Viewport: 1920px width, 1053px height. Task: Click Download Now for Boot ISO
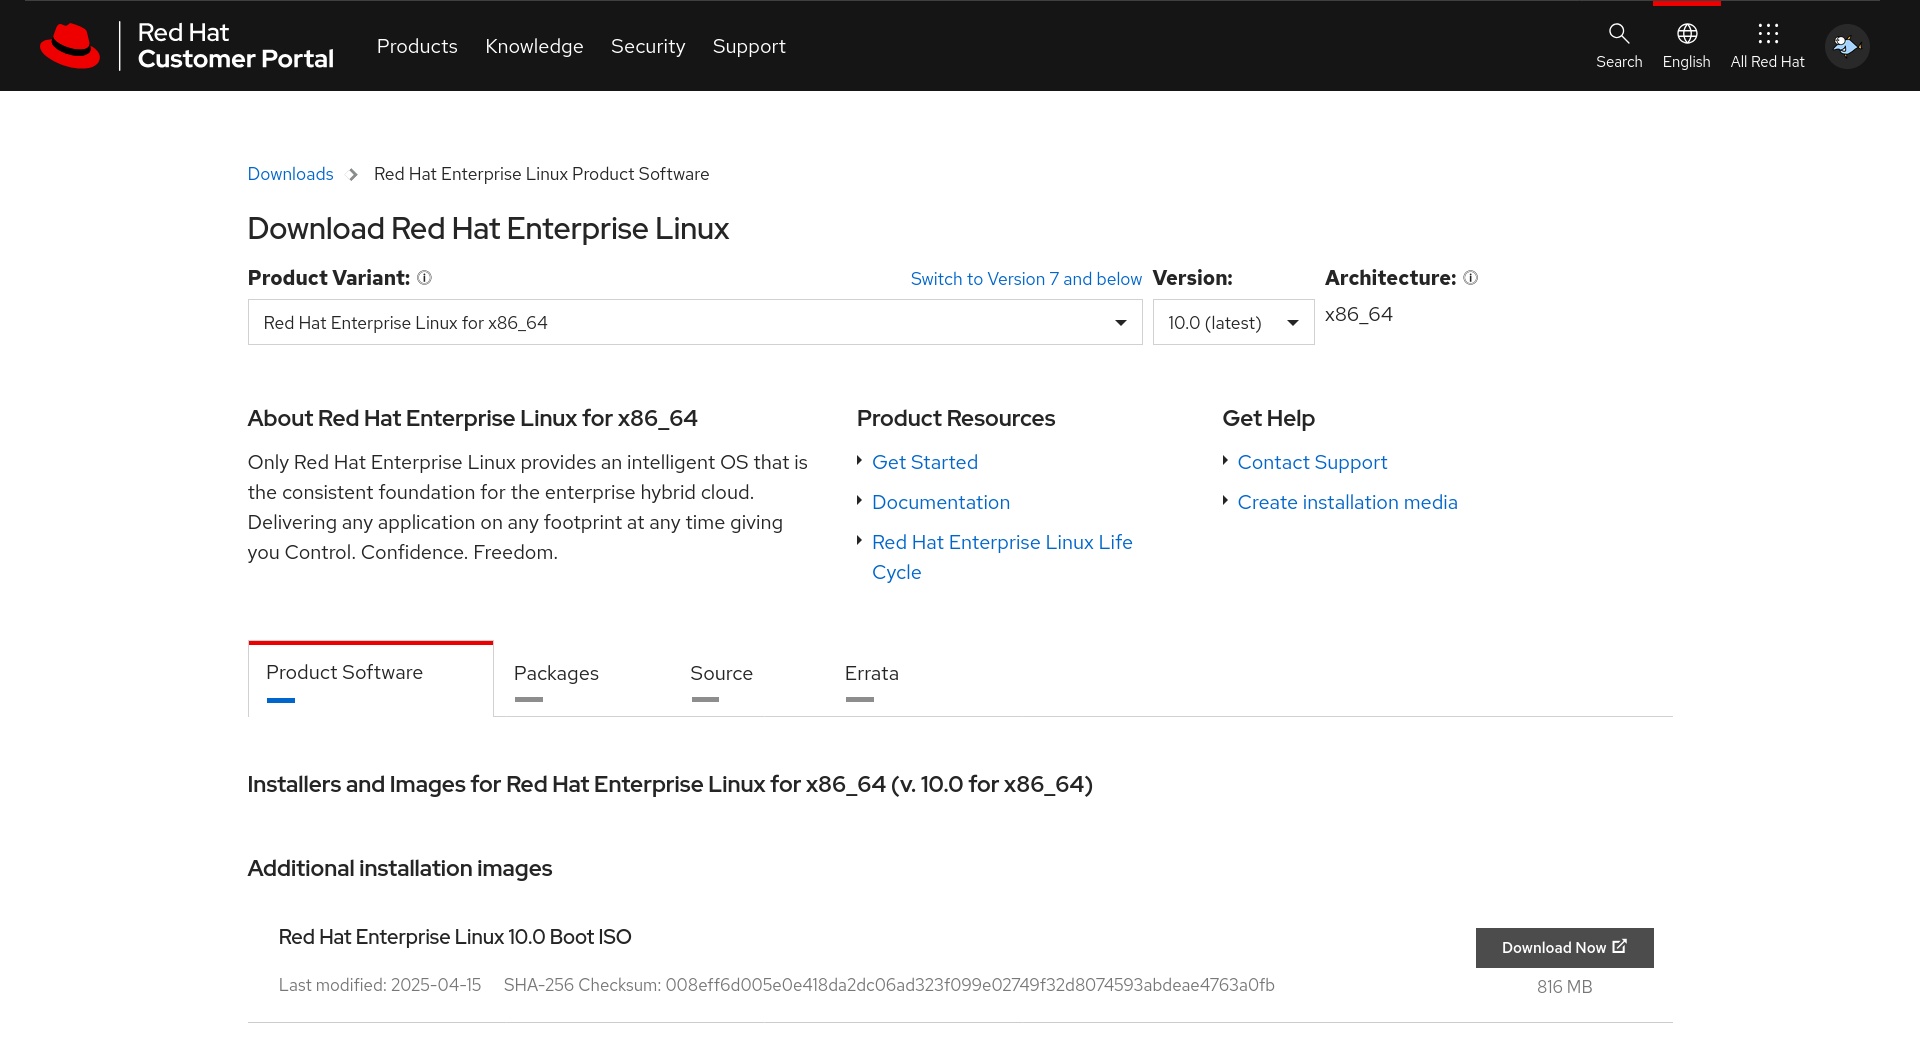(x=1564, y=948)
